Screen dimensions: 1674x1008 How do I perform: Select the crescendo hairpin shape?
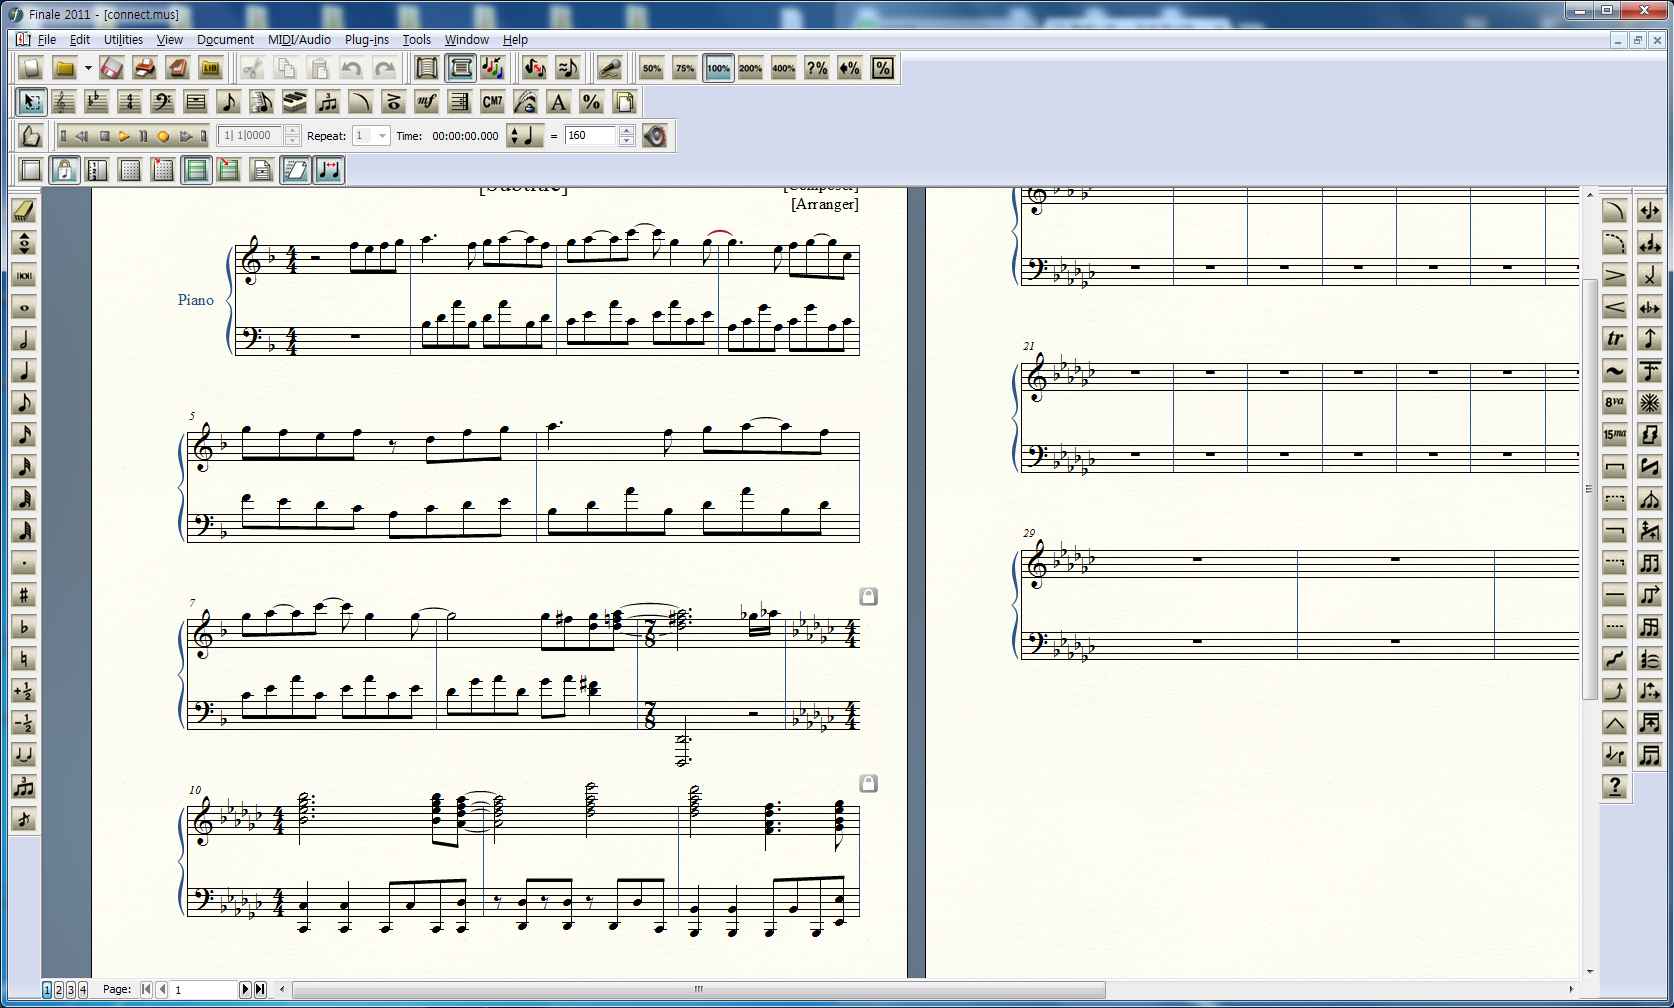click(1615, 307)
